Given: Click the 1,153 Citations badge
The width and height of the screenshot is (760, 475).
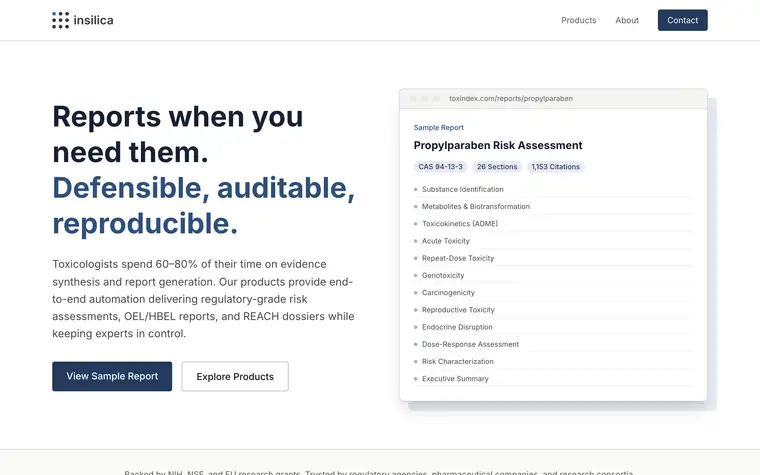Looking at the screenshot, I should 555,167.
